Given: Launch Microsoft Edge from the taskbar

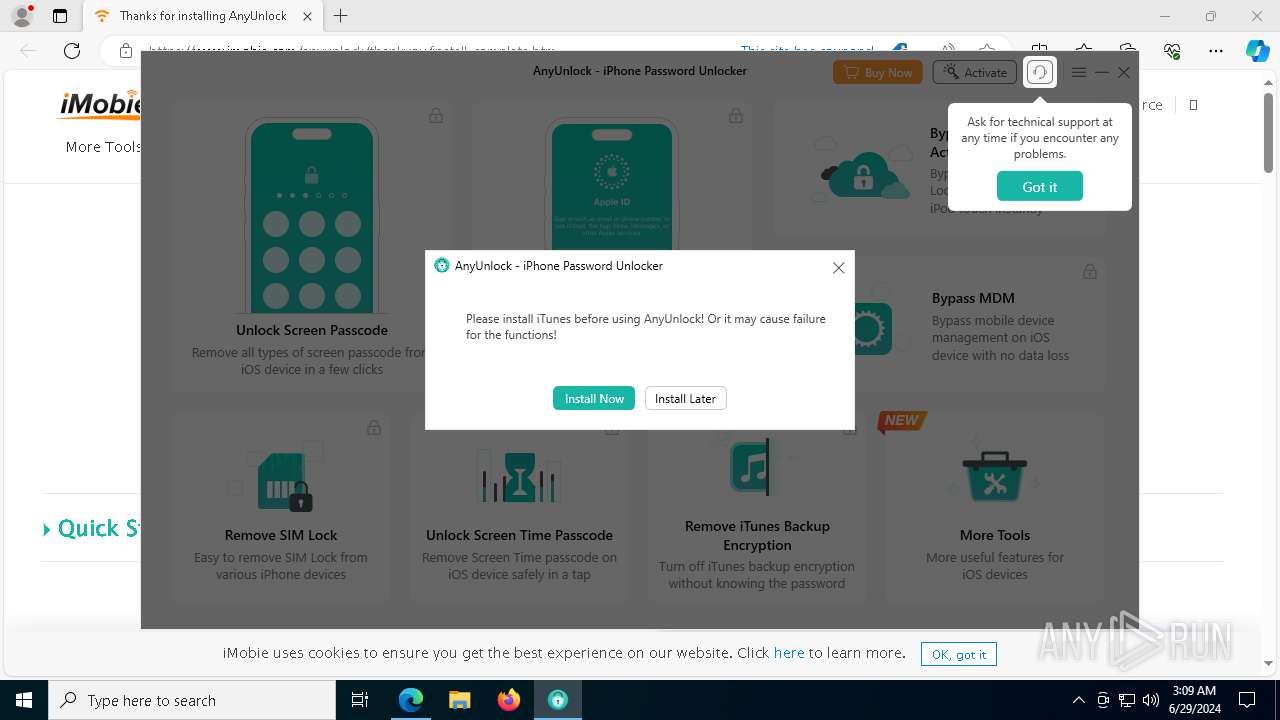Looking at the screenshot, I should click(x=411, y=700).
